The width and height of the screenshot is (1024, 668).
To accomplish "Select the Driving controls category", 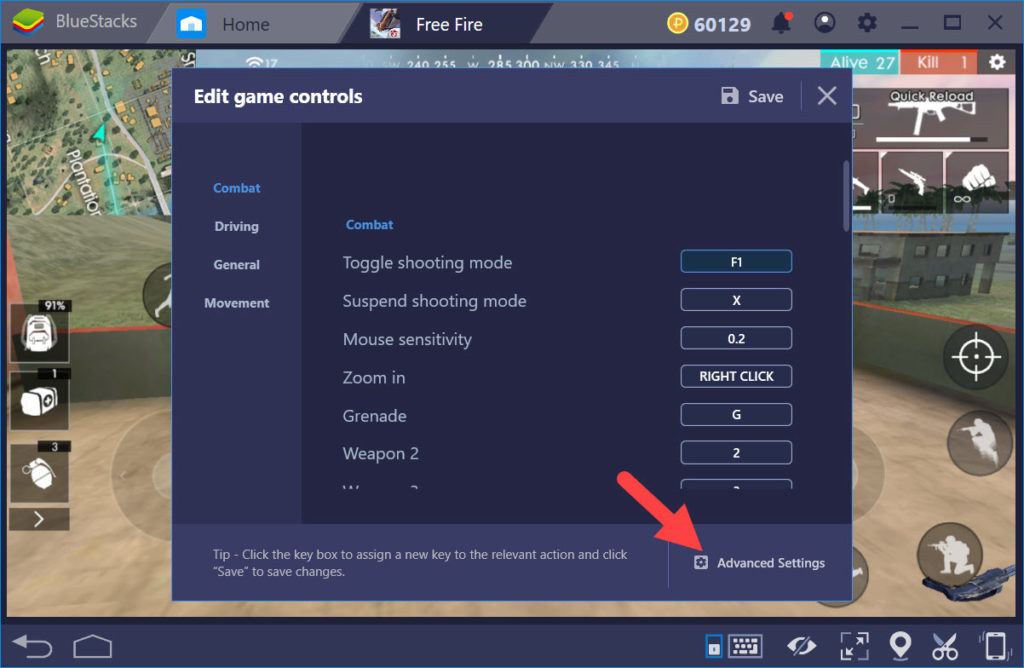I will 236,226.
